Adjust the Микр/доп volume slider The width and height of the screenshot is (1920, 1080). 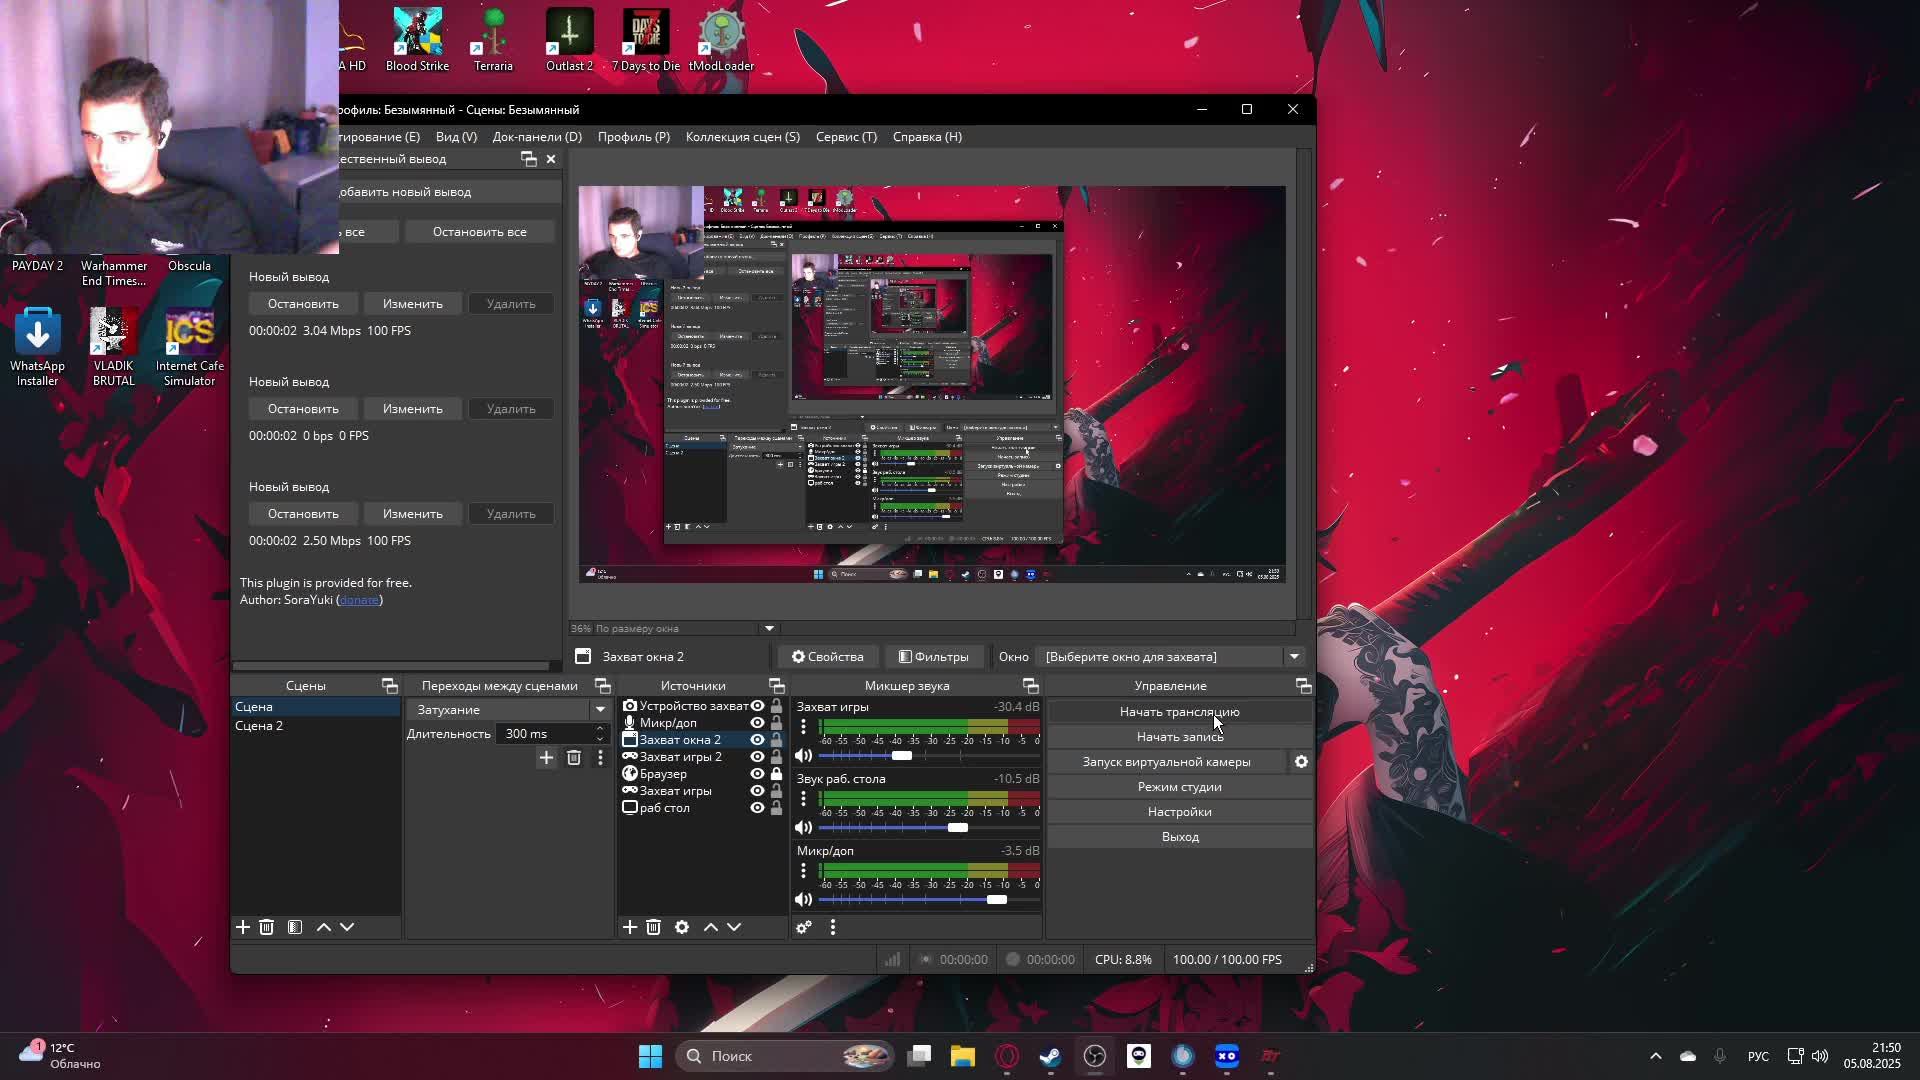click(x=996, y=900)
